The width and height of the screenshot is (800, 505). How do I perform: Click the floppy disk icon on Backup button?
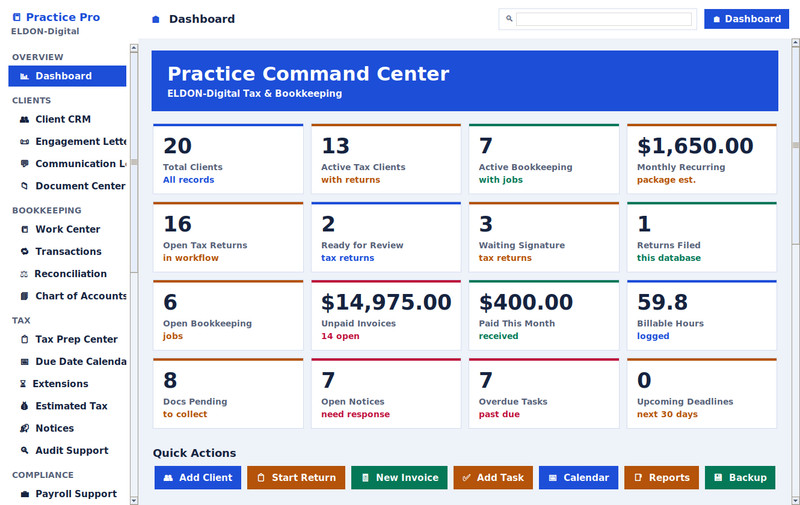click(718, 478)
